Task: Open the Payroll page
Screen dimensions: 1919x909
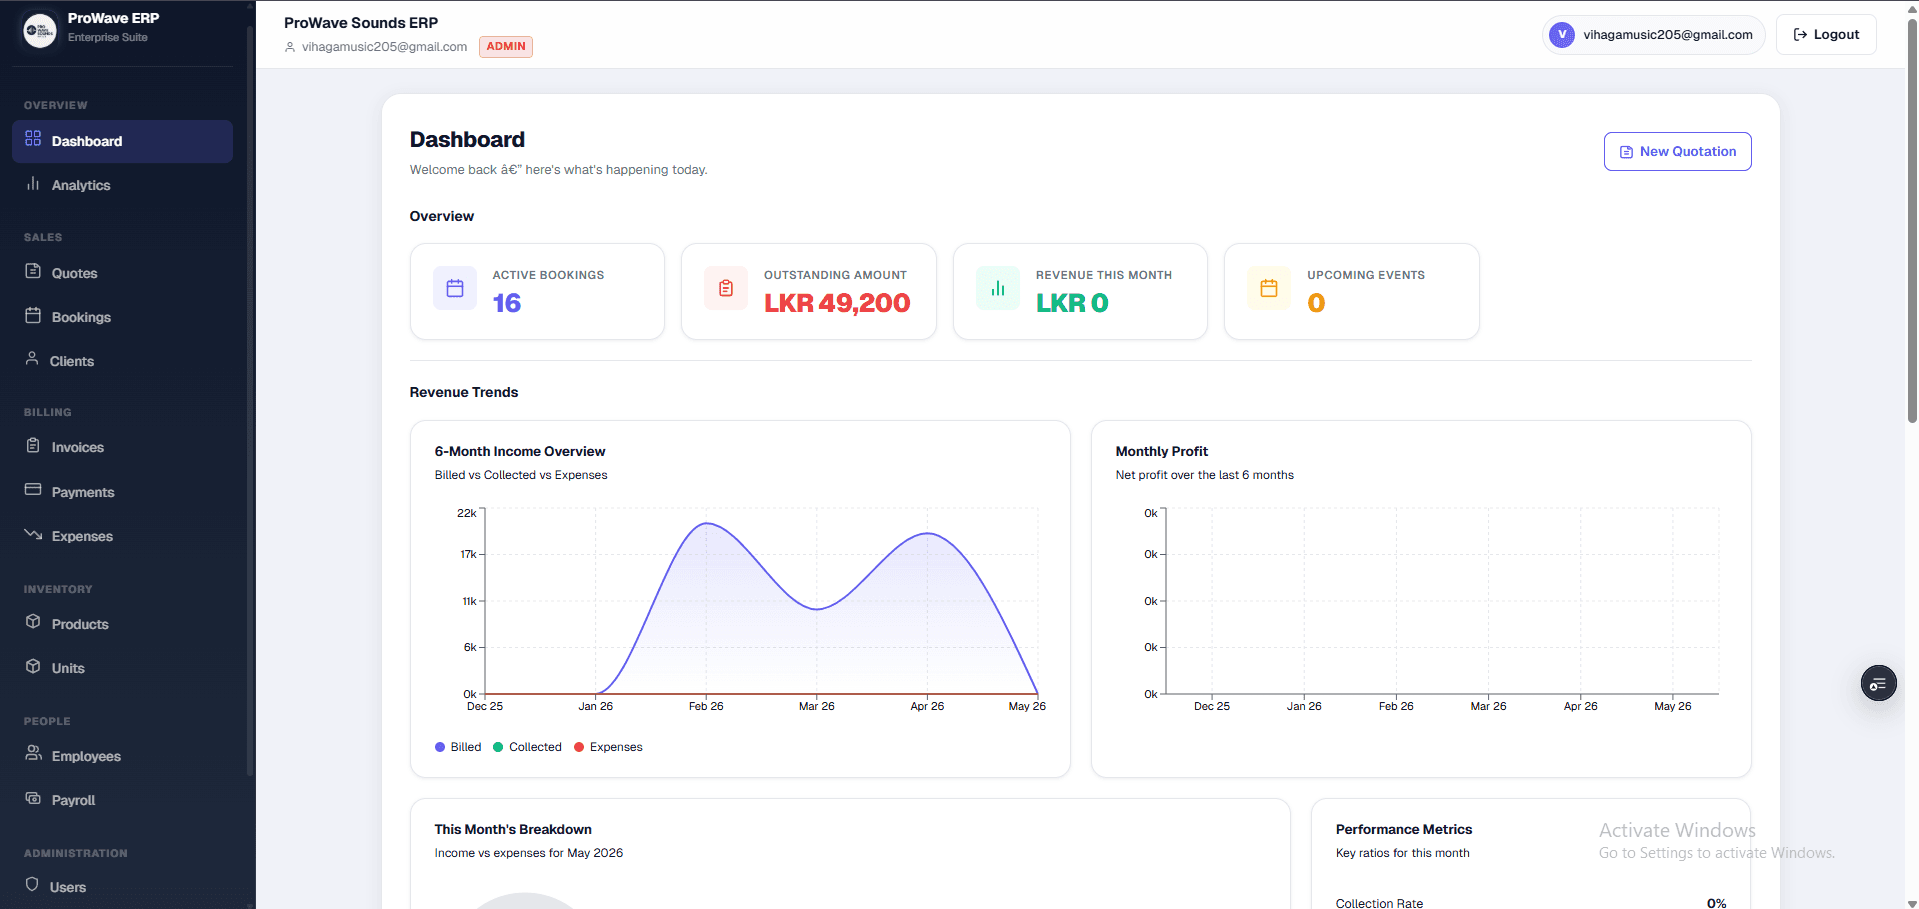Action: 122,800
